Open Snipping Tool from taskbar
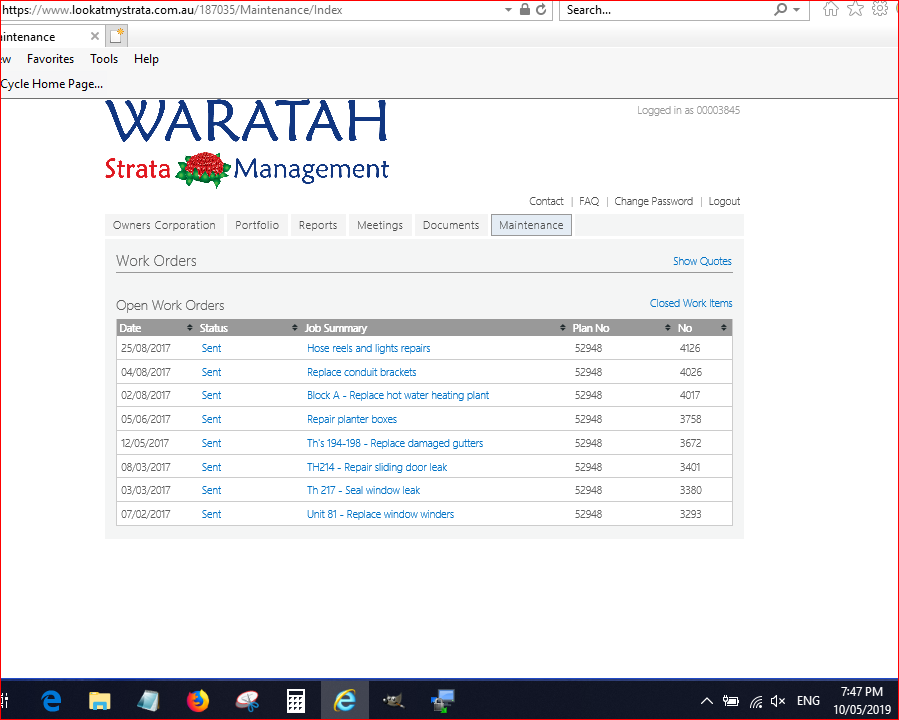Image resolution: width=899 pixels, height=720 pixels. (x=247, y=701)
